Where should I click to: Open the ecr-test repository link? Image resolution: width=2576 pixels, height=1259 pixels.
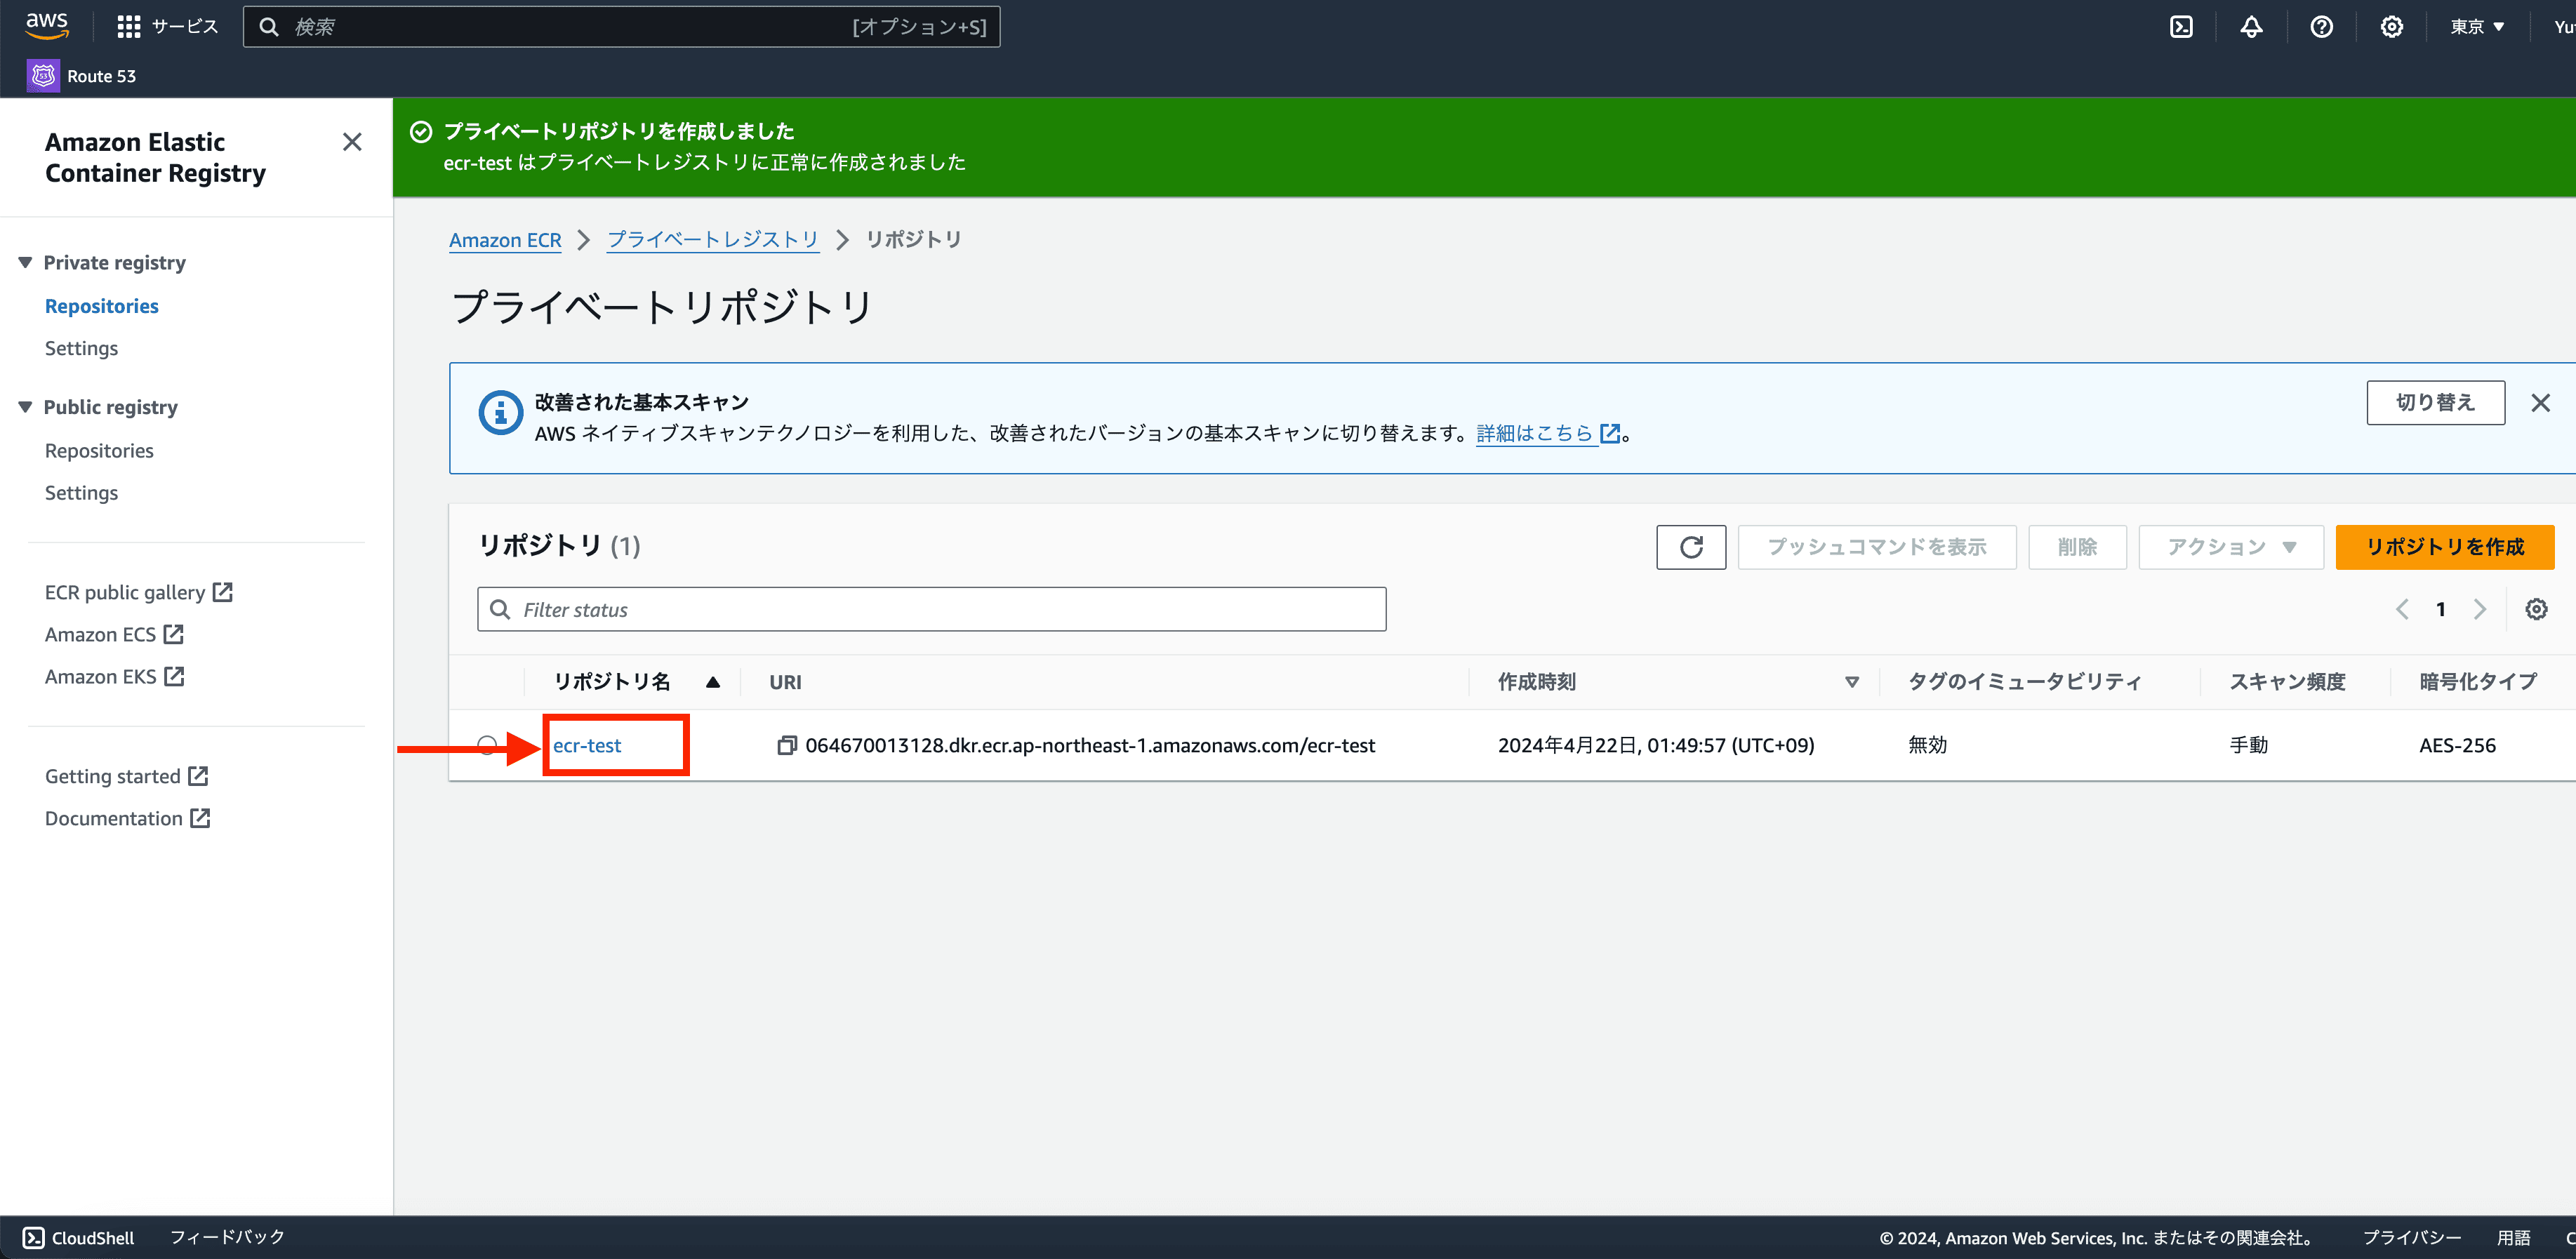click(x=587, y=745)
